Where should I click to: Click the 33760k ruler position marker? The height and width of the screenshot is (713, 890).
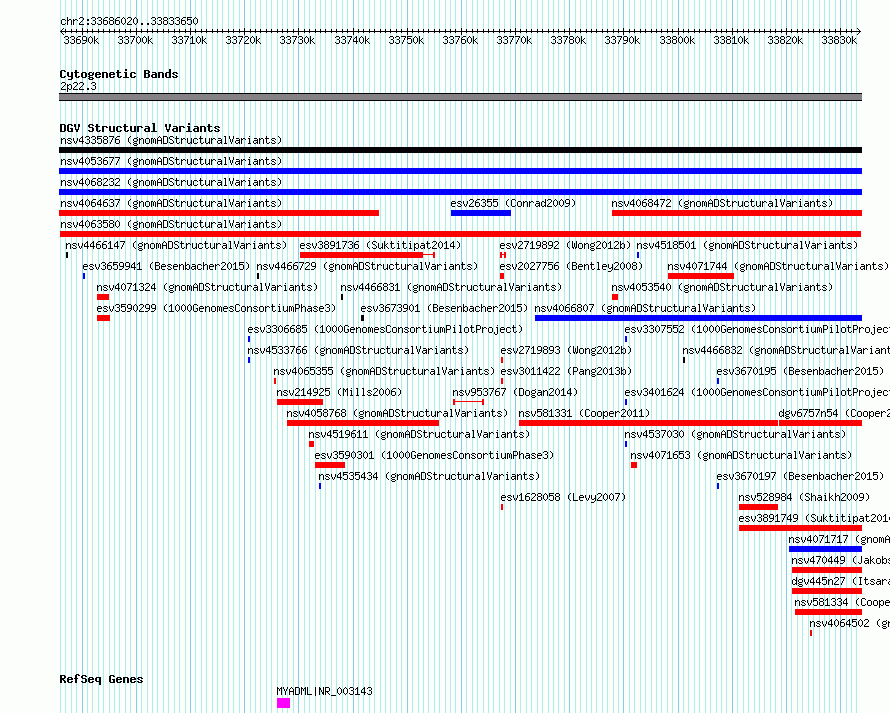pos(460,40)
